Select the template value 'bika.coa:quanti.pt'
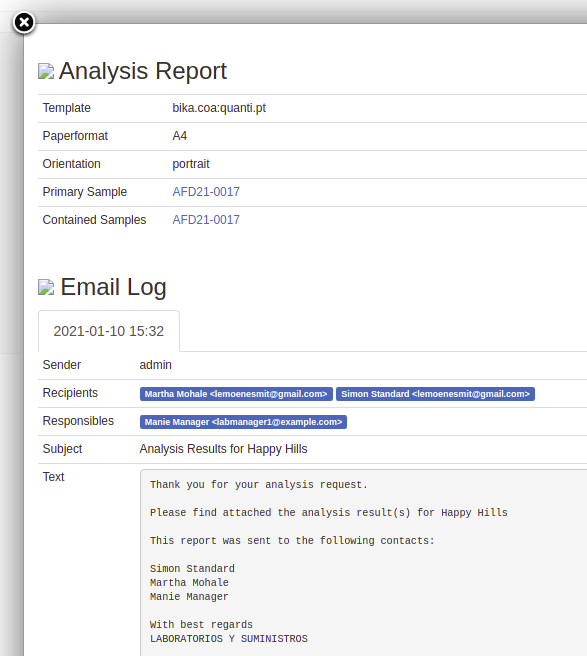The width and height of the screenshot is (587, 656). 219,108
